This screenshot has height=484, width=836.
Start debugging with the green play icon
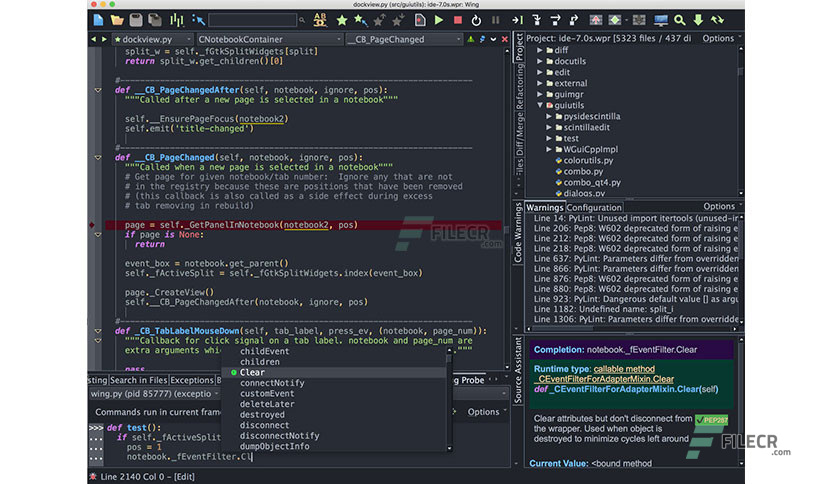click(x=439, y=20)
